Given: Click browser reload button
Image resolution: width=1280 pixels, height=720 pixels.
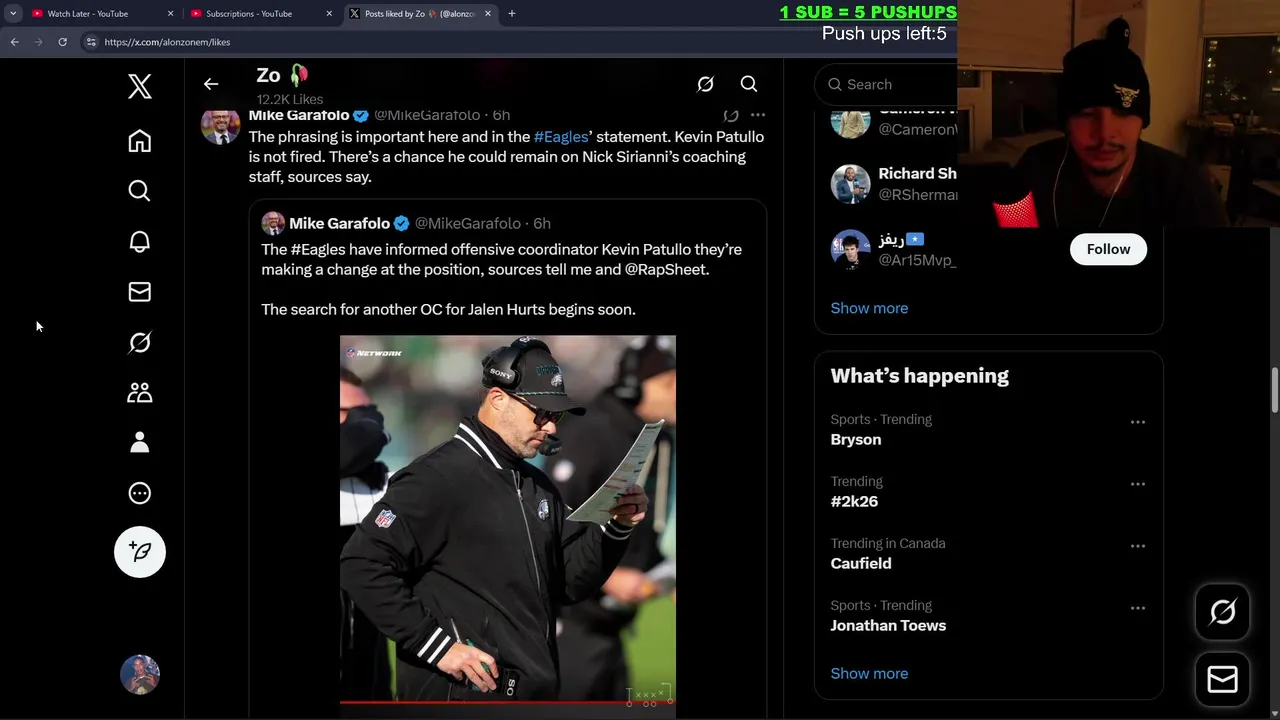Looking at the screenshot, I should [x=62, y=42].
